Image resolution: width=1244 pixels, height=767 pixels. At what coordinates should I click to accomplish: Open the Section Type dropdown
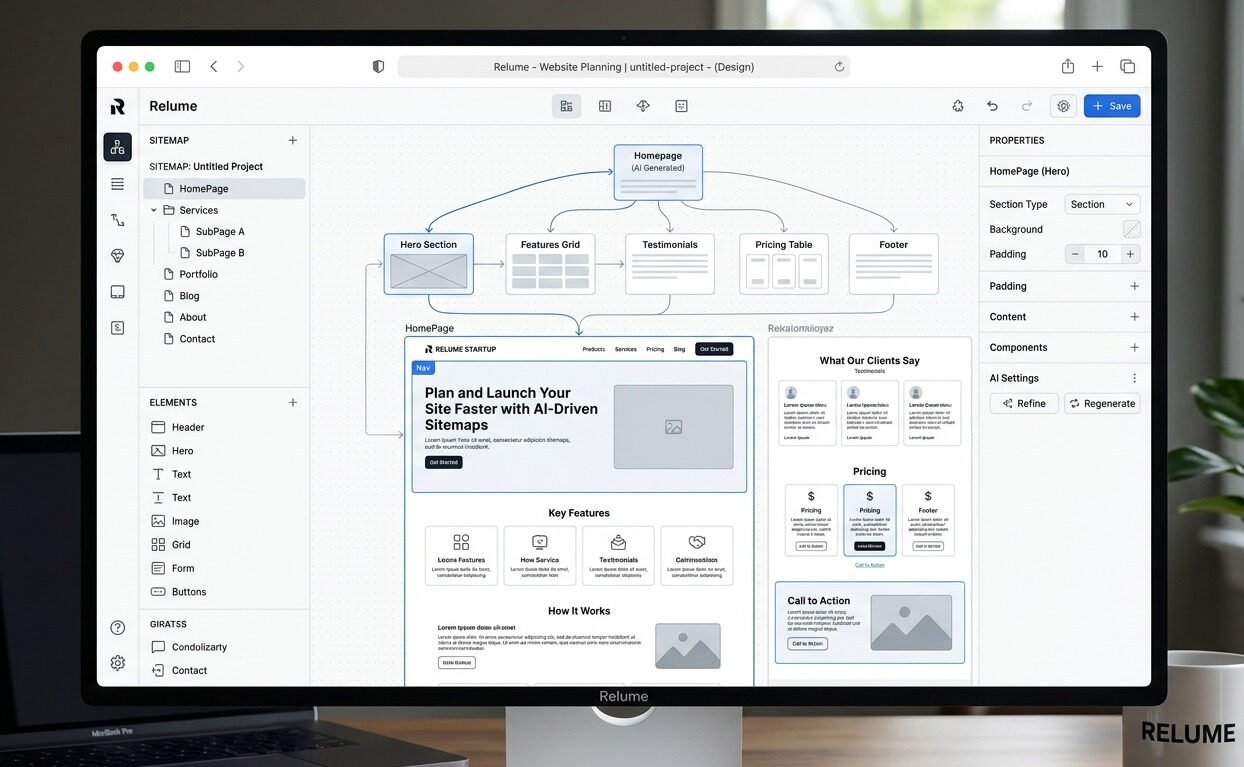pos(1102,204)
